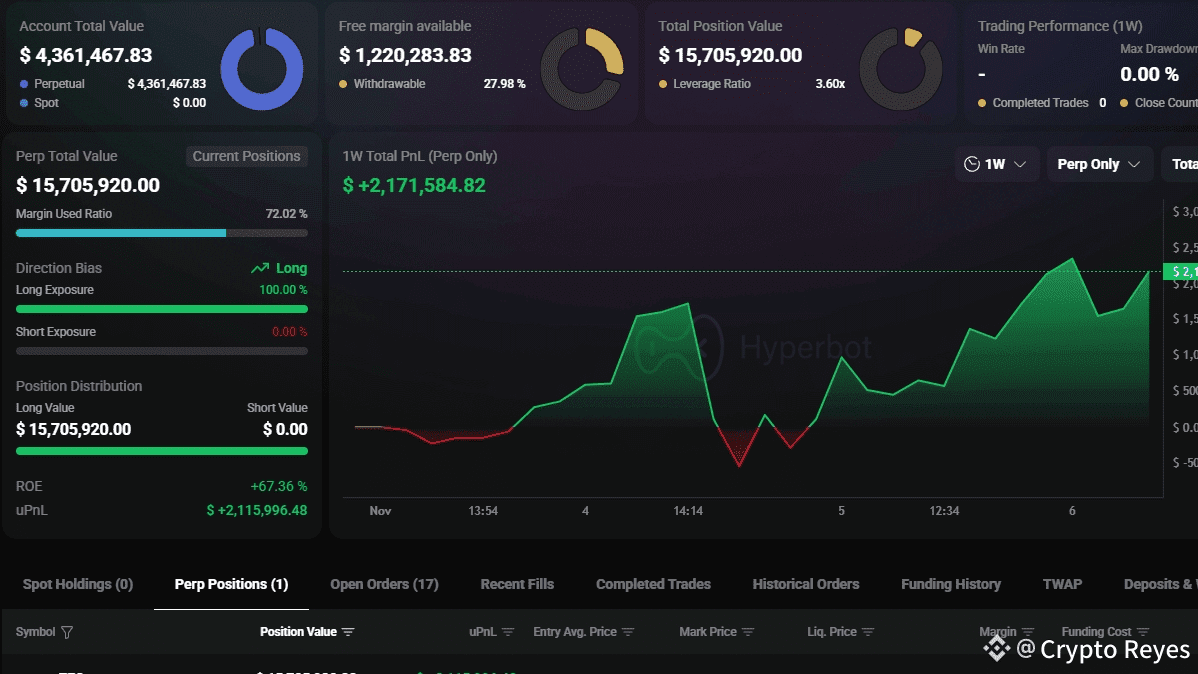This screenshot has width=1198, height=674.
Task: Sort by the Position Value column icon
Action: click(348, 632)
